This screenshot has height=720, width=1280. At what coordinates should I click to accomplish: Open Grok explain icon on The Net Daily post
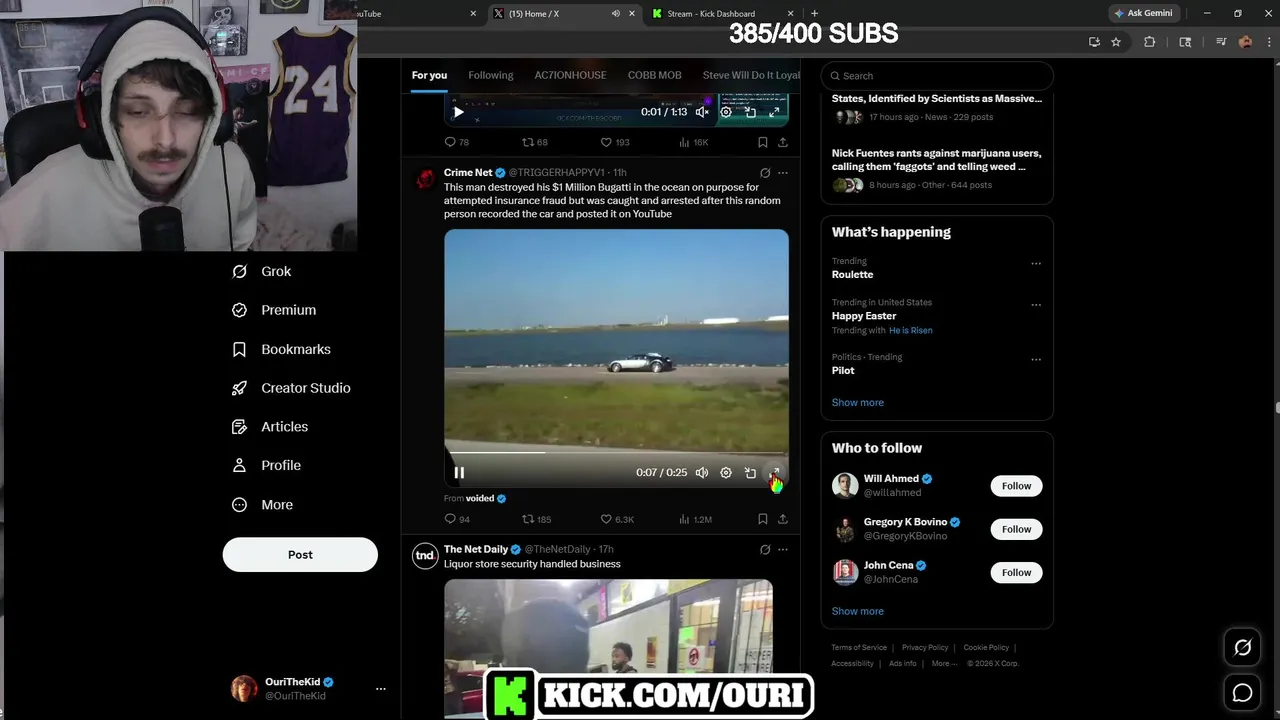[765, 550]
